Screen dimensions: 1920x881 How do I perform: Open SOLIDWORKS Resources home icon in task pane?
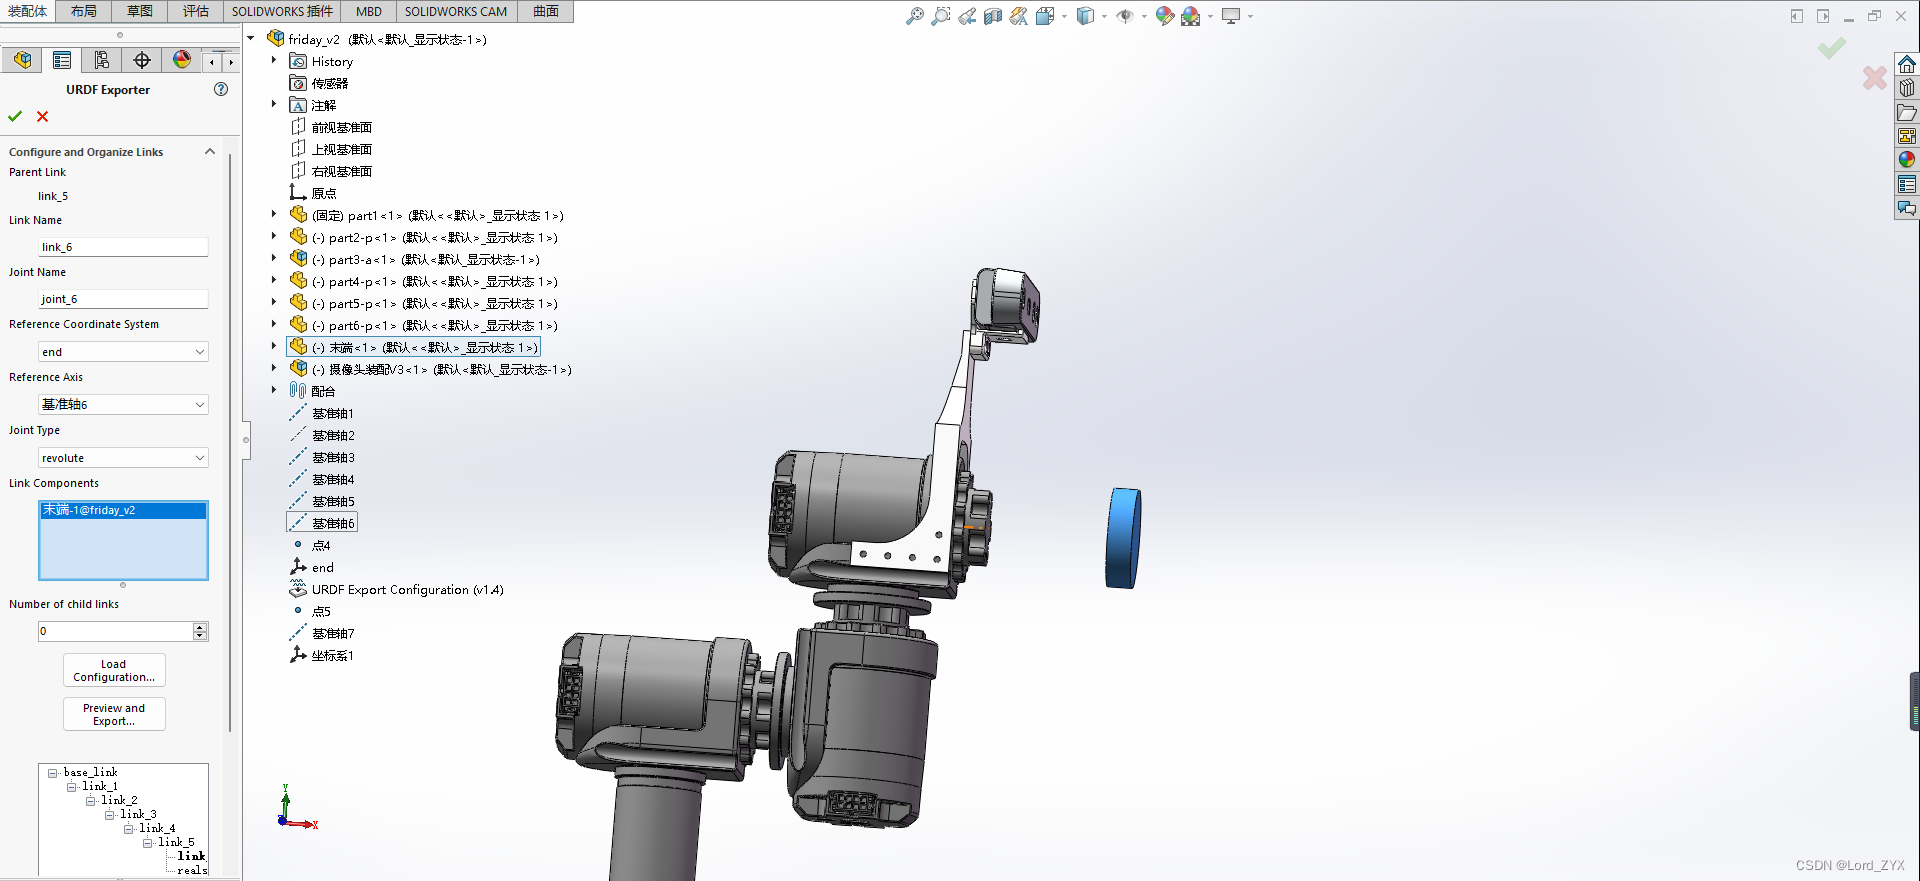pos(1907,64)
